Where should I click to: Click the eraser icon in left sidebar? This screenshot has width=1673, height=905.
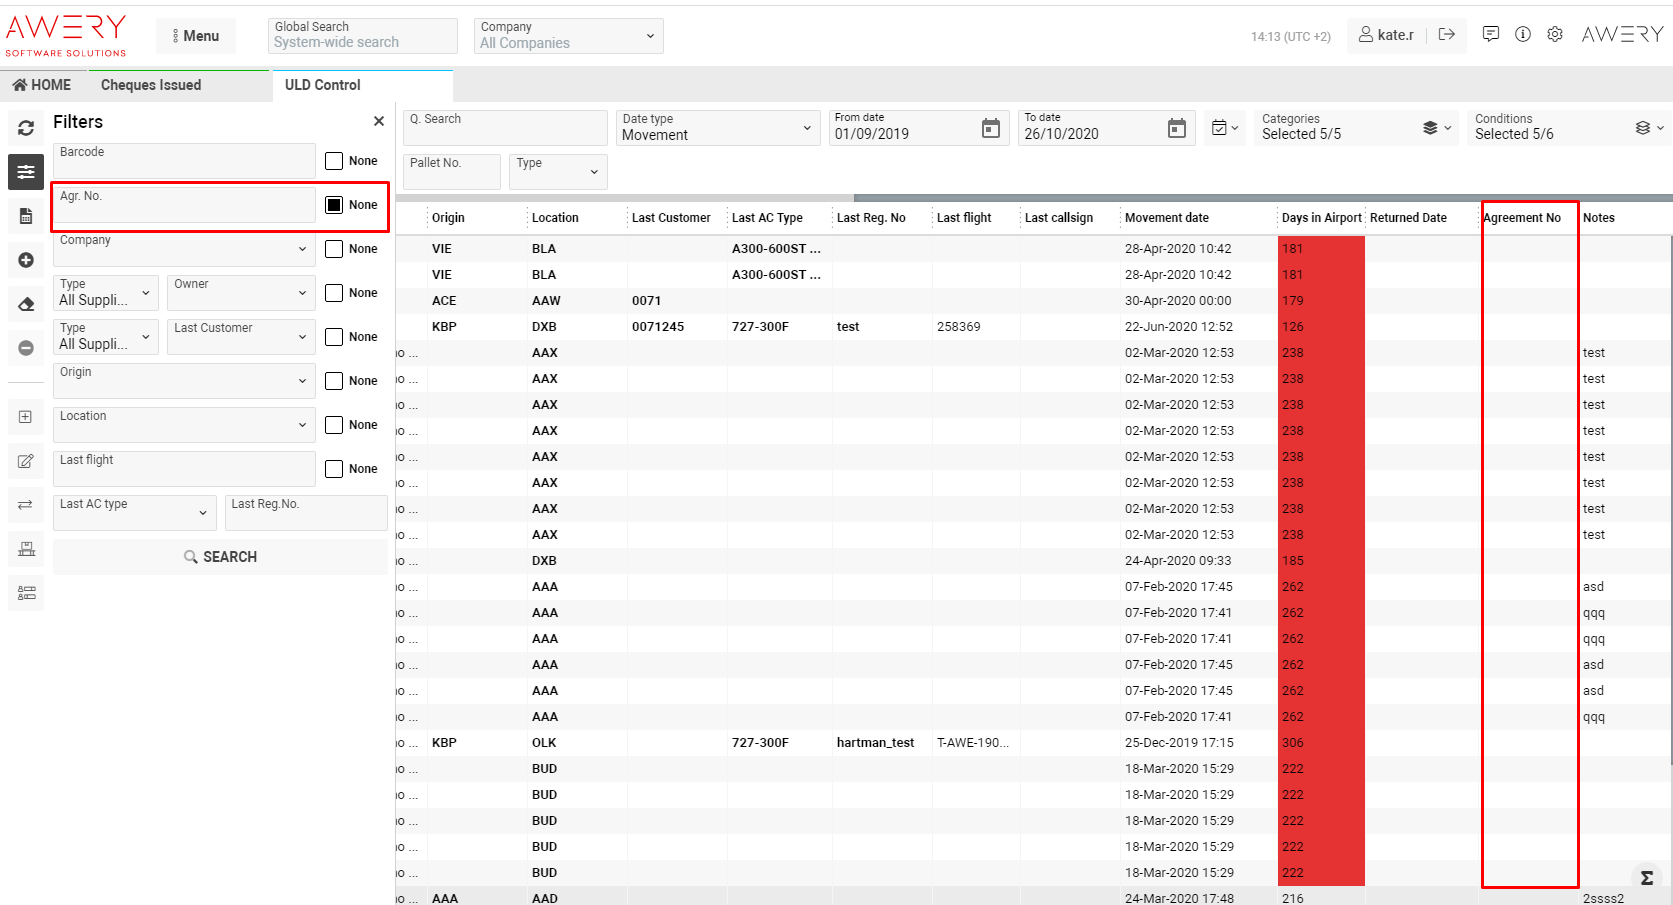pos(26,304)
